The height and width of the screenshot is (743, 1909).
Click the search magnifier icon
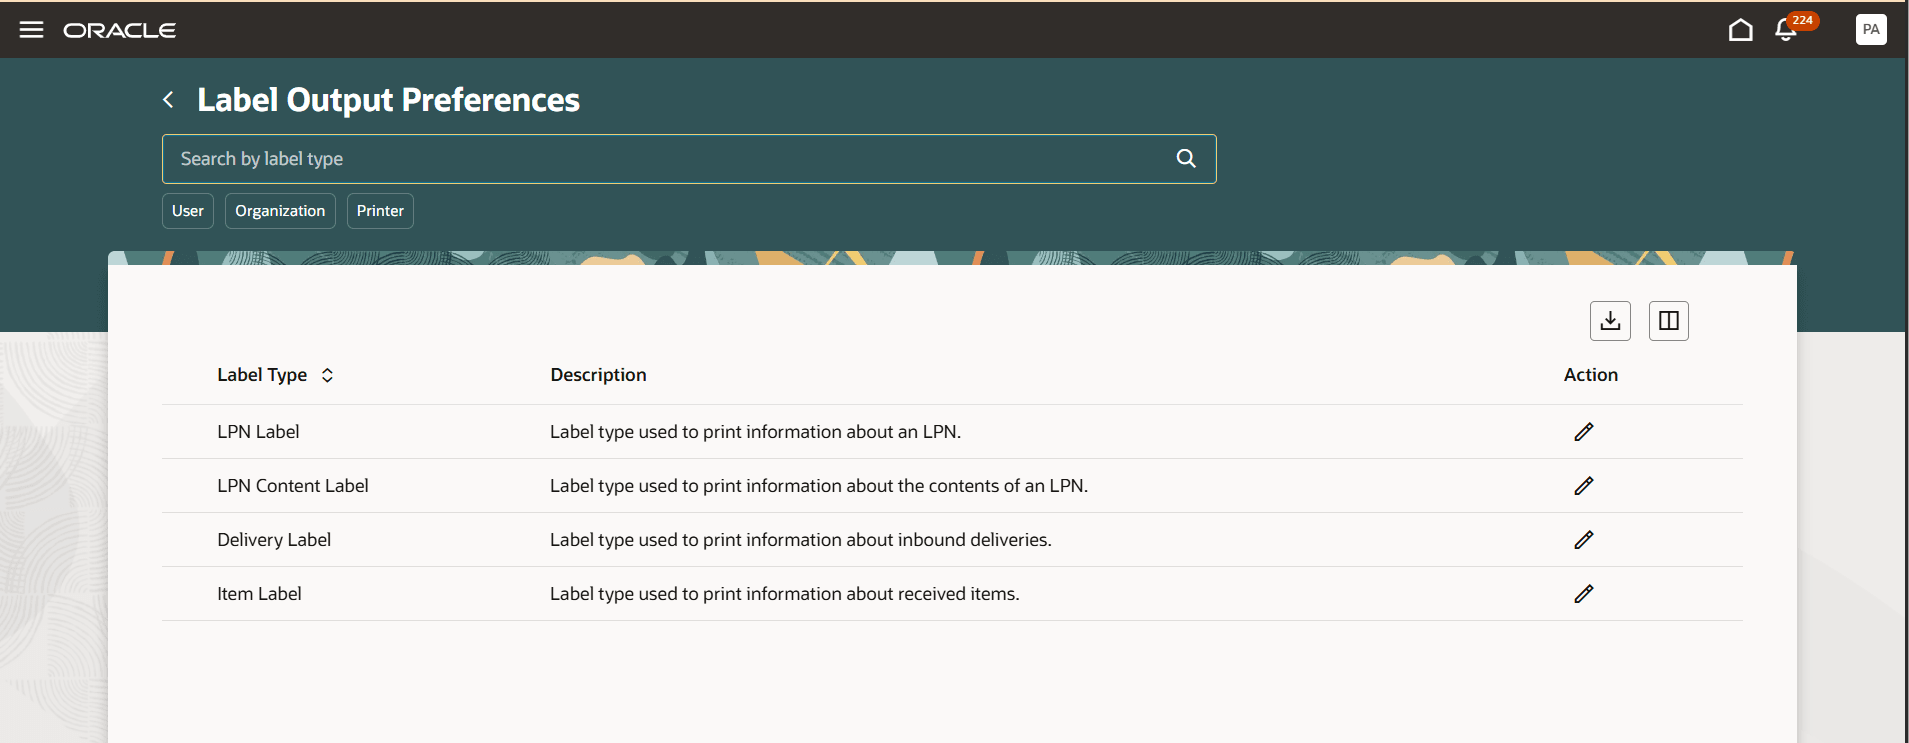tap(1186, 158)
